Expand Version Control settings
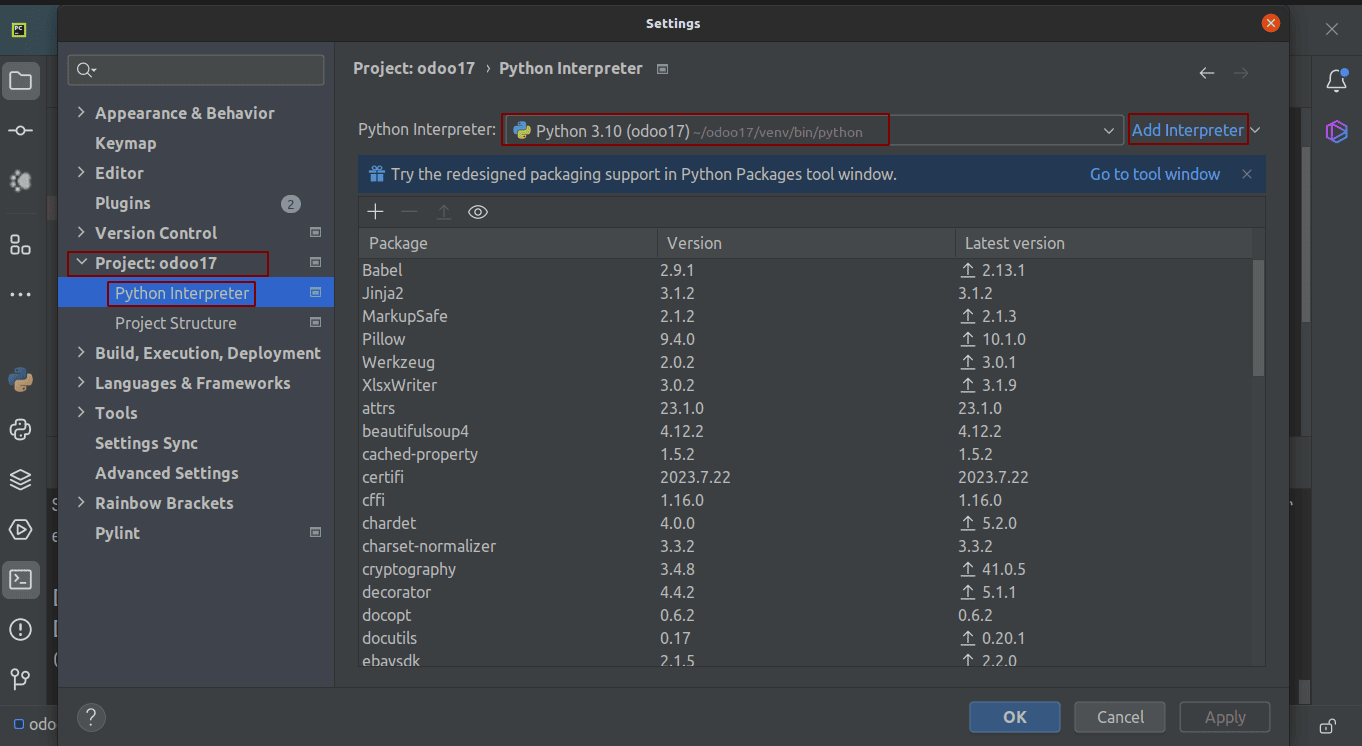Image resolution: width=1362 pixels, height=746 pixels. pyautogui.click(x=81, y=233)
